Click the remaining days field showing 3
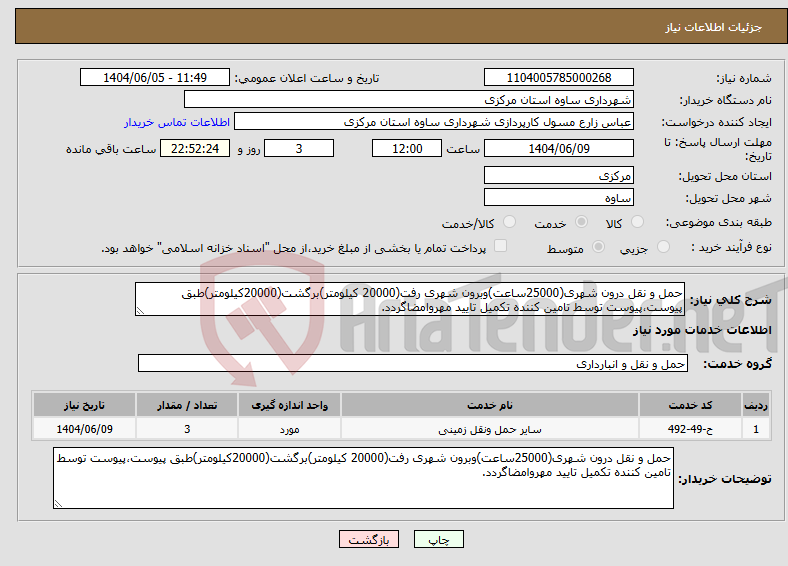 [299, 148]
